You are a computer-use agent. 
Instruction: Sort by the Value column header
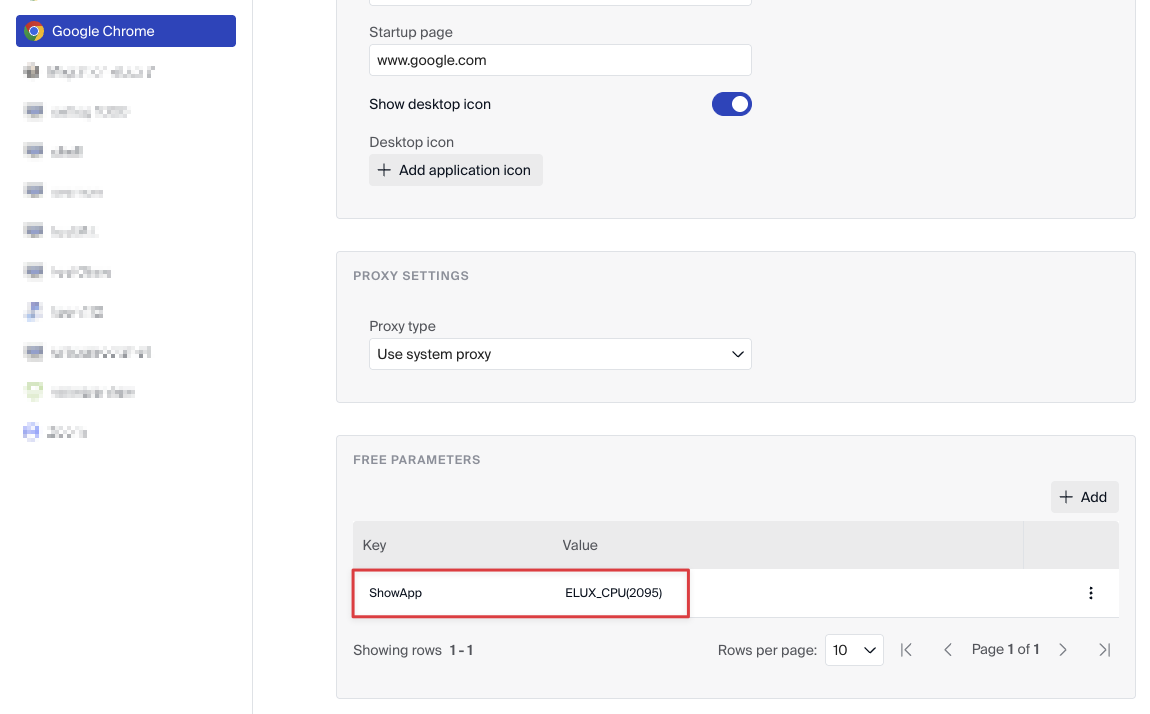coord(580,545)
